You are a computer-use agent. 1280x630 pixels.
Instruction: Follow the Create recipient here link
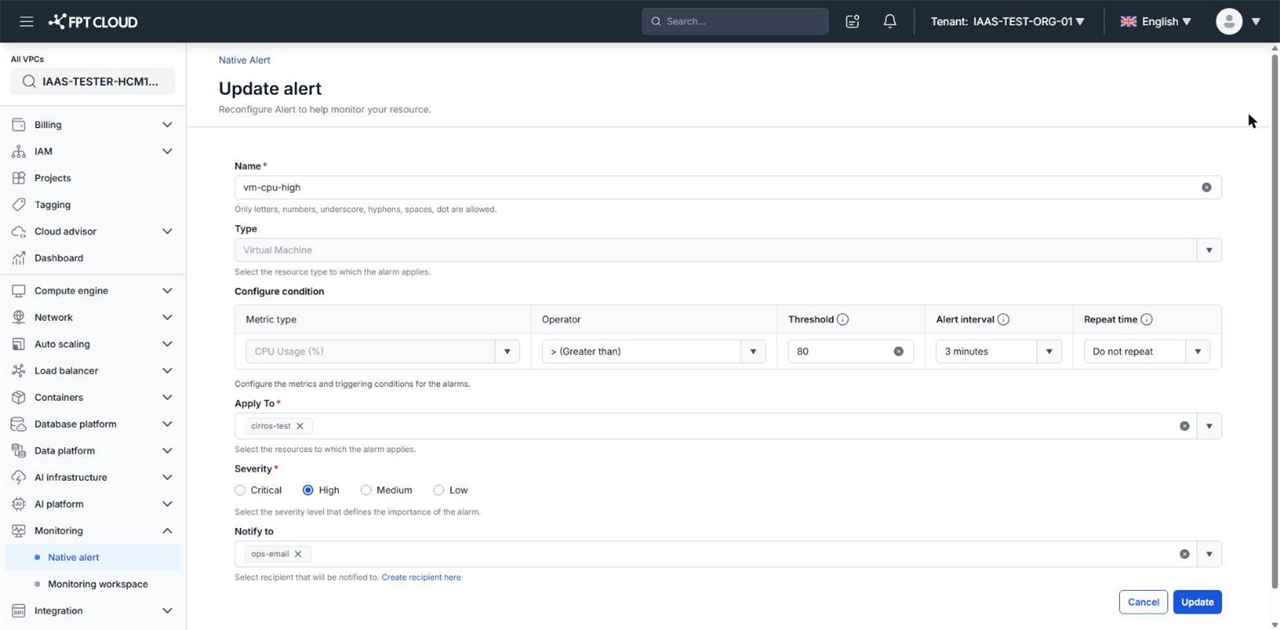(421, 577)
